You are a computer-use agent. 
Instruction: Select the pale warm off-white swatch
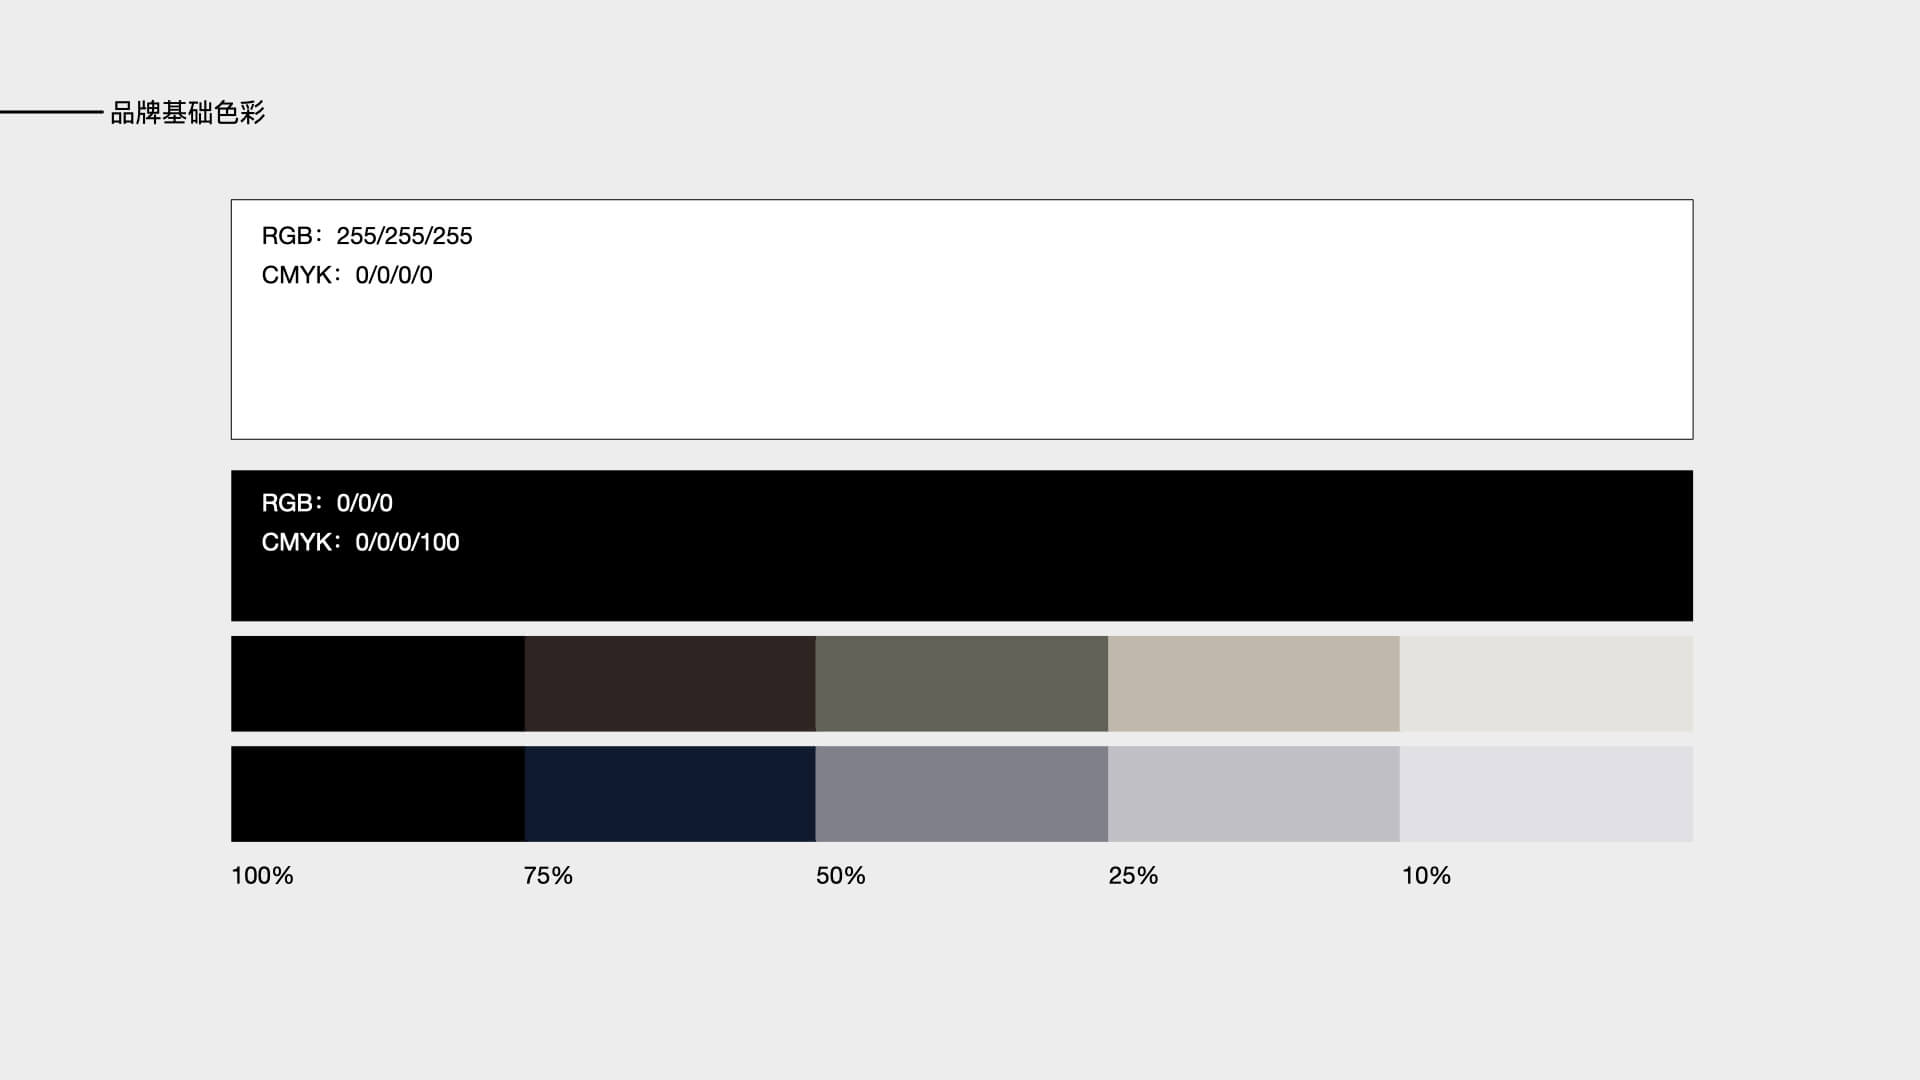tap(1545, 683)
